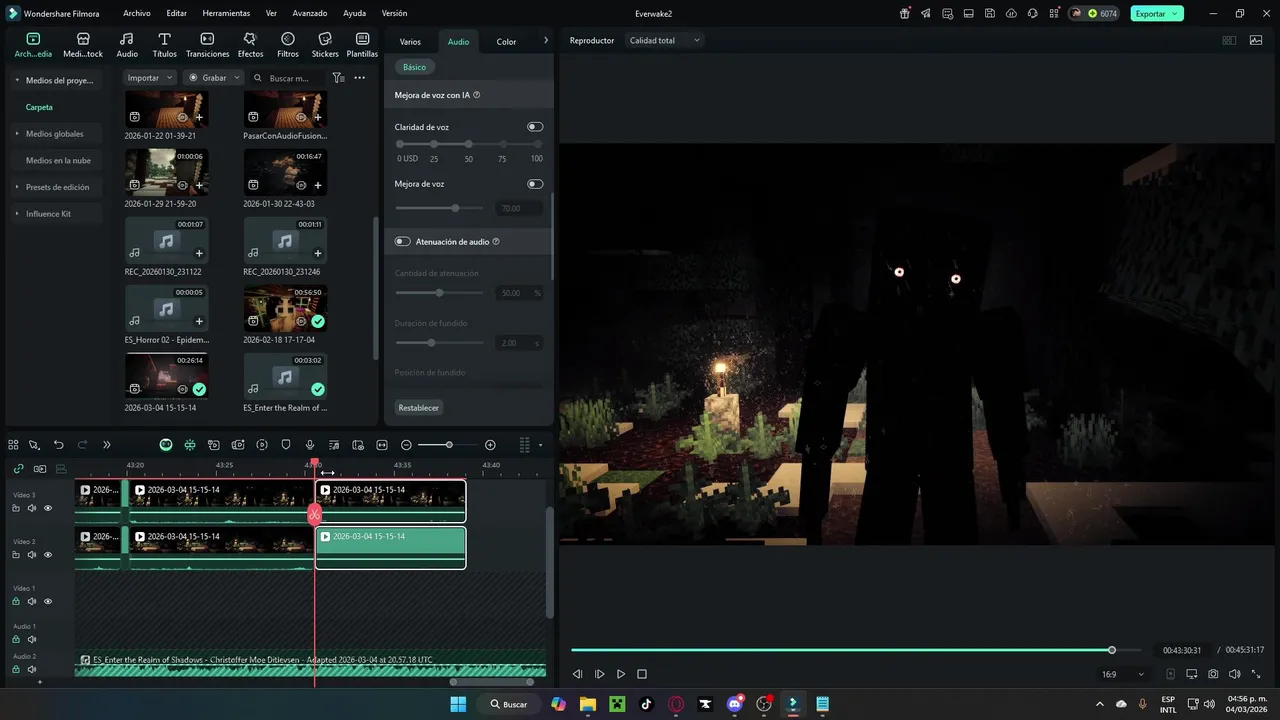Screen dimensions: 1280x720
Task: Open the Avanzado menu
Action: click(310, 14)
